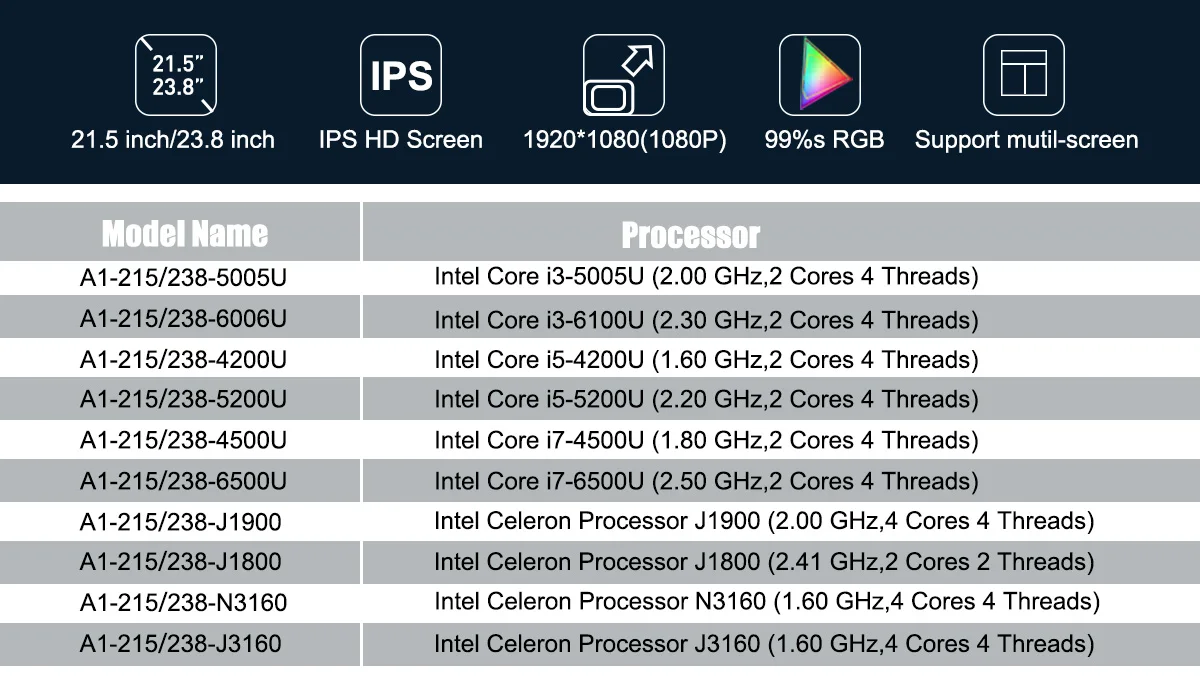Click the "99%s RGB" label

click(824, 140)
